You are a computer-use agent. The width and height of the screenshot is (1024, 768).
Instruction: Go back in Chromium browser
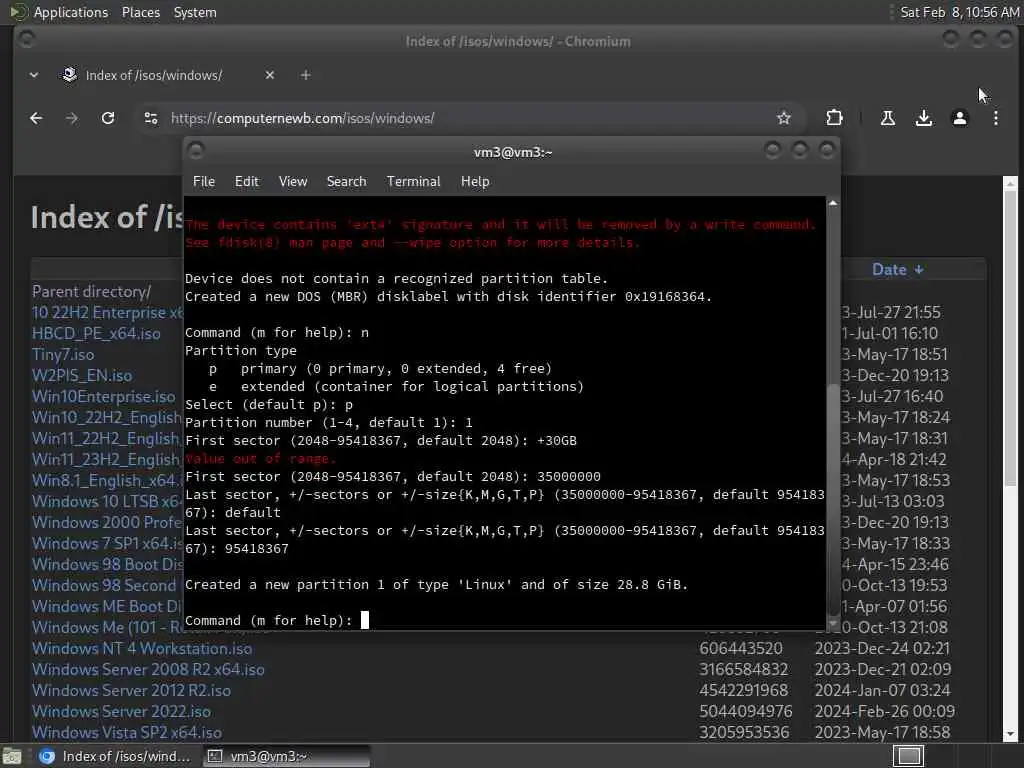tap(37, 118)
